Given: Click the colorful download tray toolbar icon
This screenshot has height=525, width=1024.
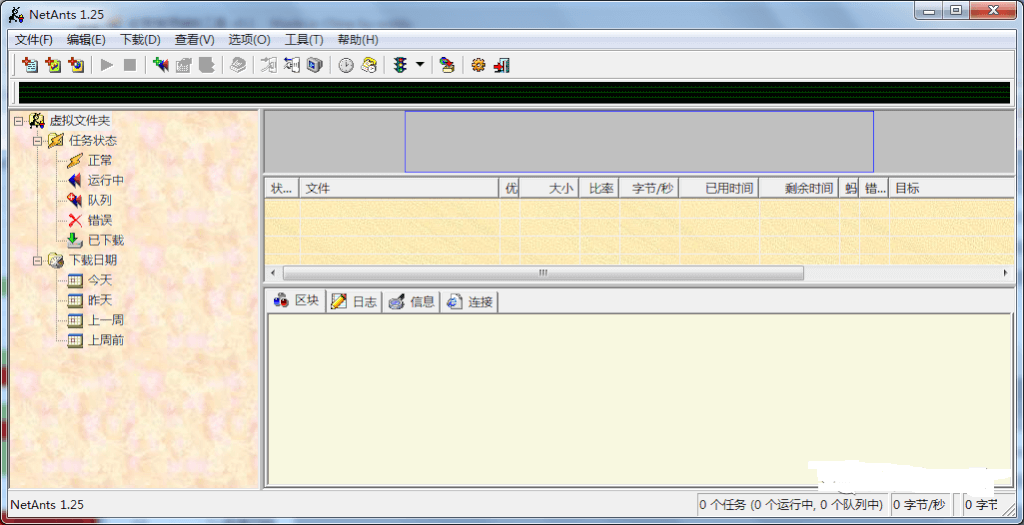Looking at the screenshot, I should [x=447, y=65].
